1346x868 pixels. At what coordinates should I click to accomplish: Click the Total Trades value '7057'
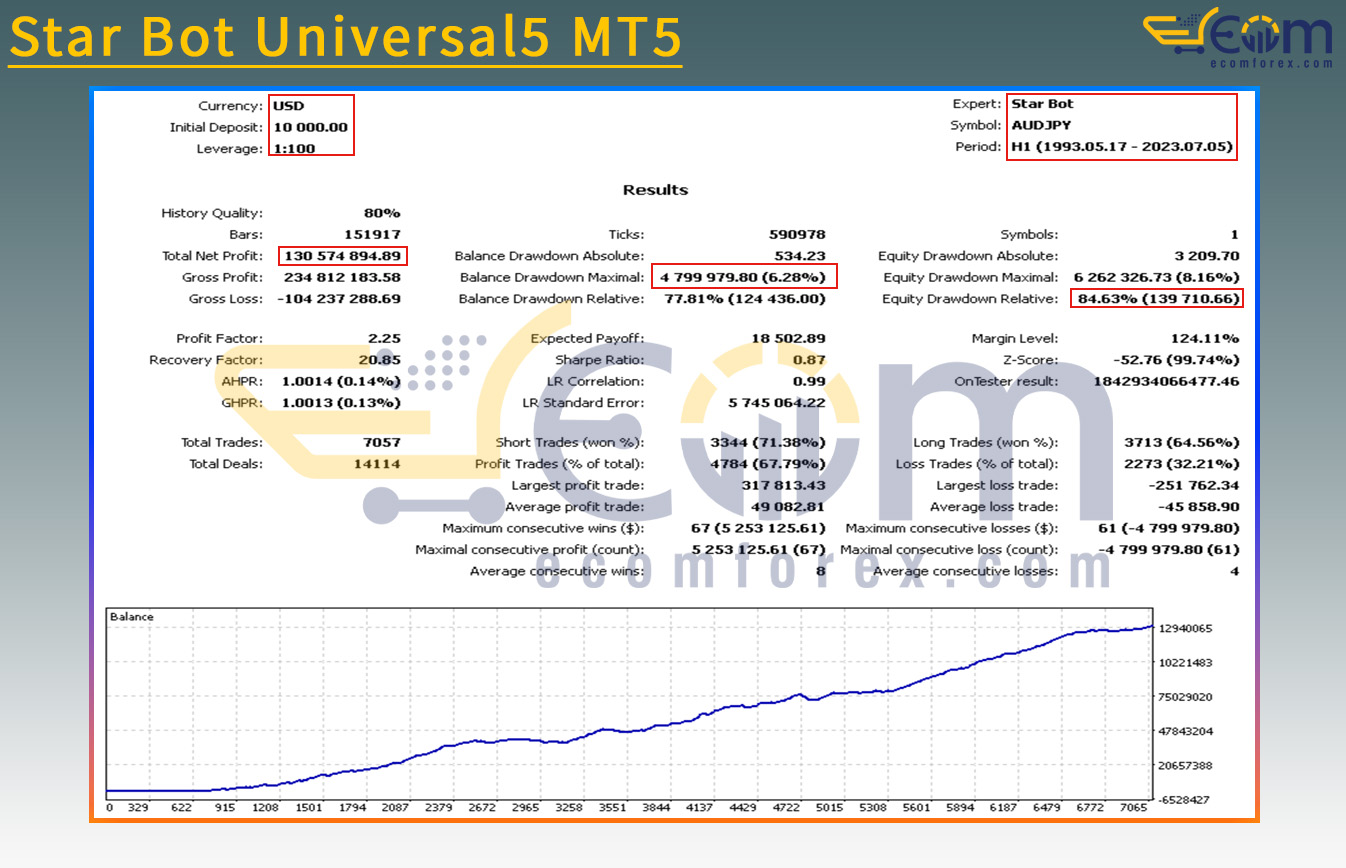[x=382, y=443]
